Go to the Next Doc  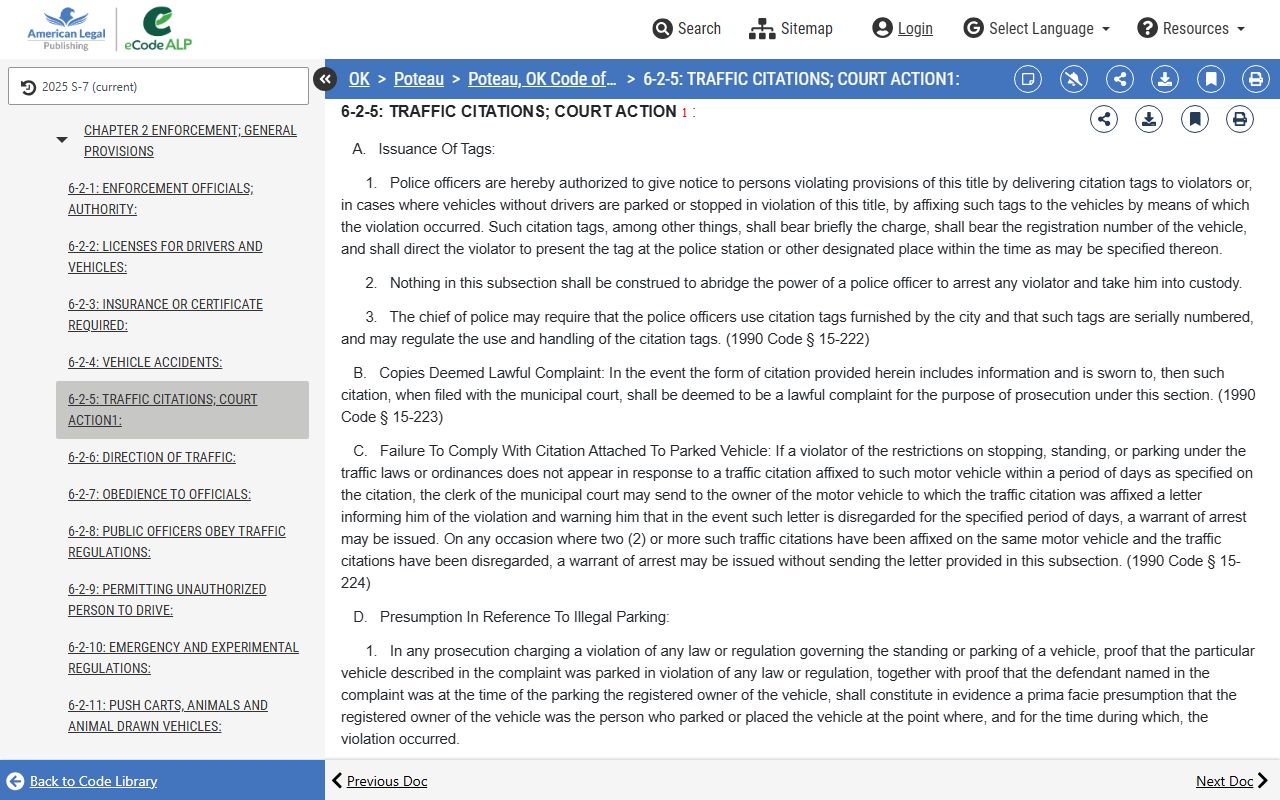[x=1232, y=781]
